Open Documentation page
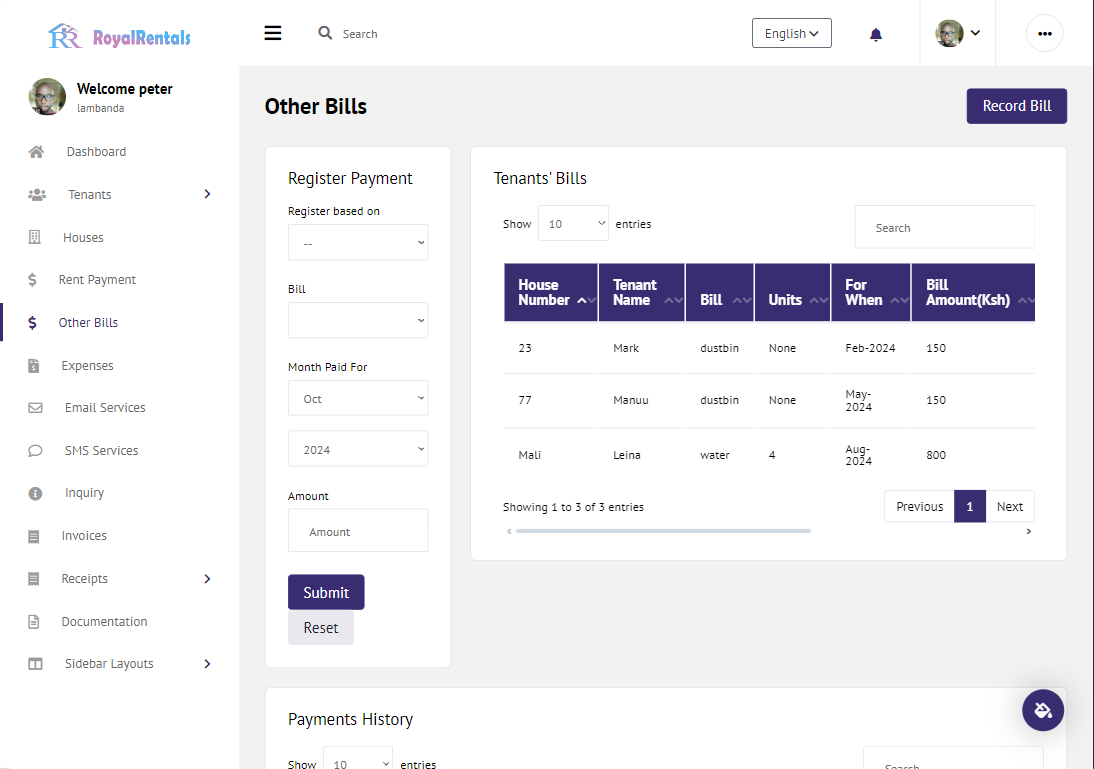The height and width of the screenshot is (769, 1094). (x=105, y=622)
